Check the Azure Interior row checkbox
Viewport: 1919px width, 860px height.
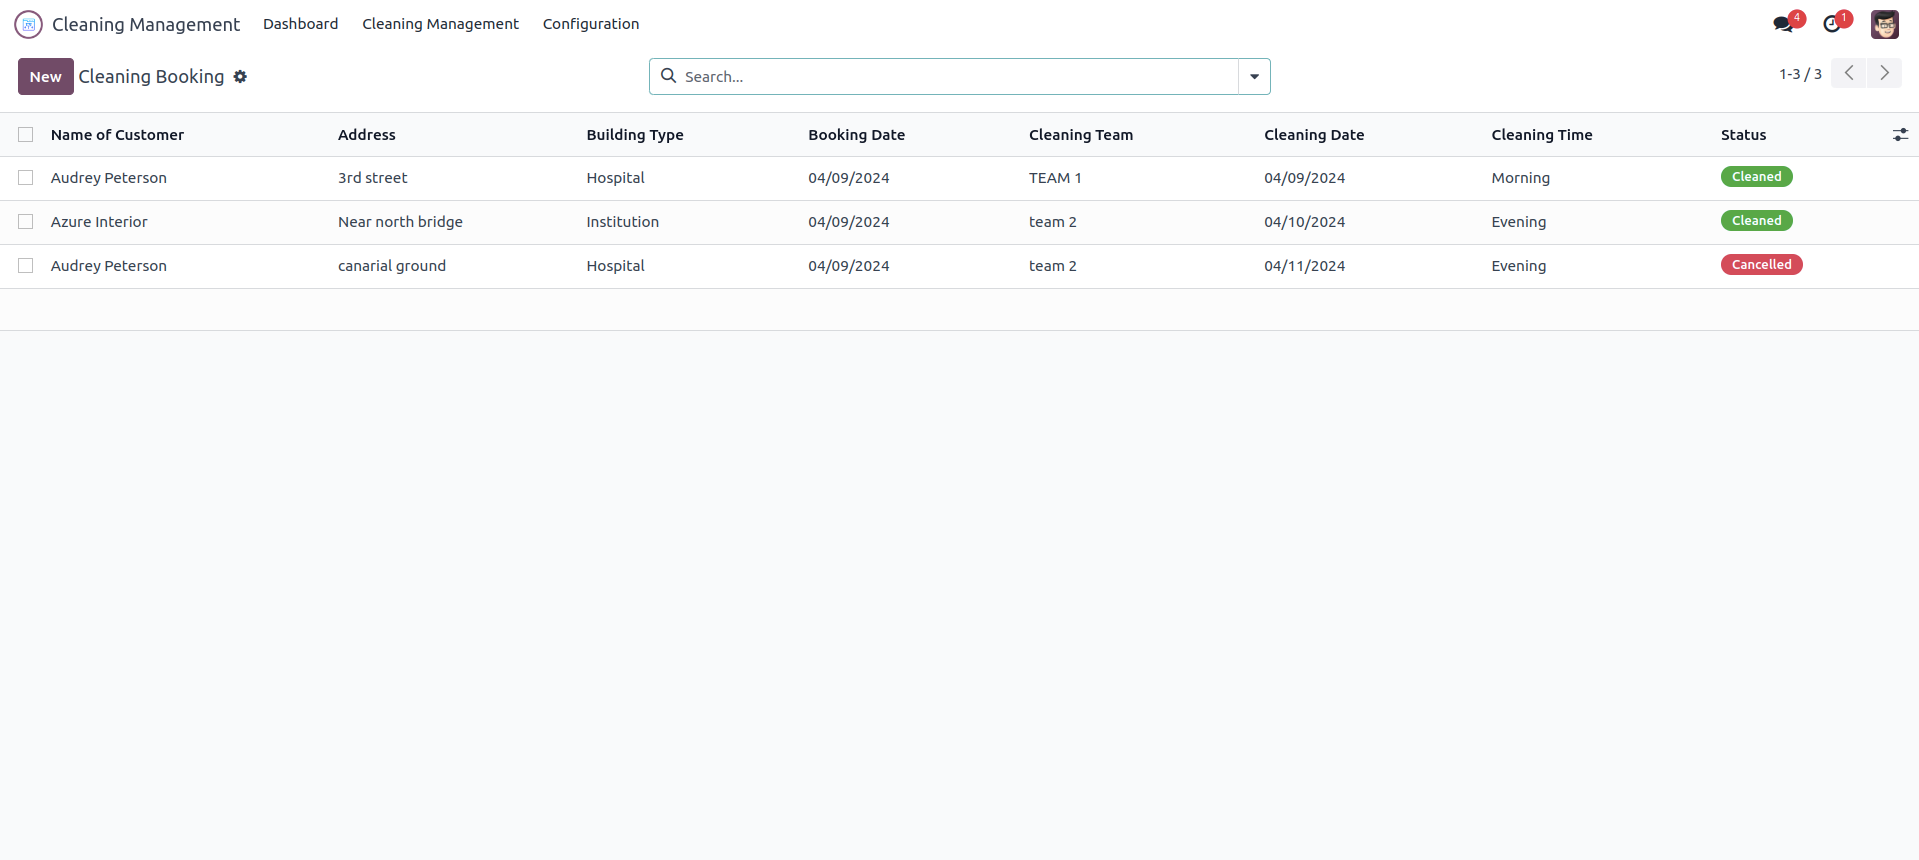coord(26,222)
